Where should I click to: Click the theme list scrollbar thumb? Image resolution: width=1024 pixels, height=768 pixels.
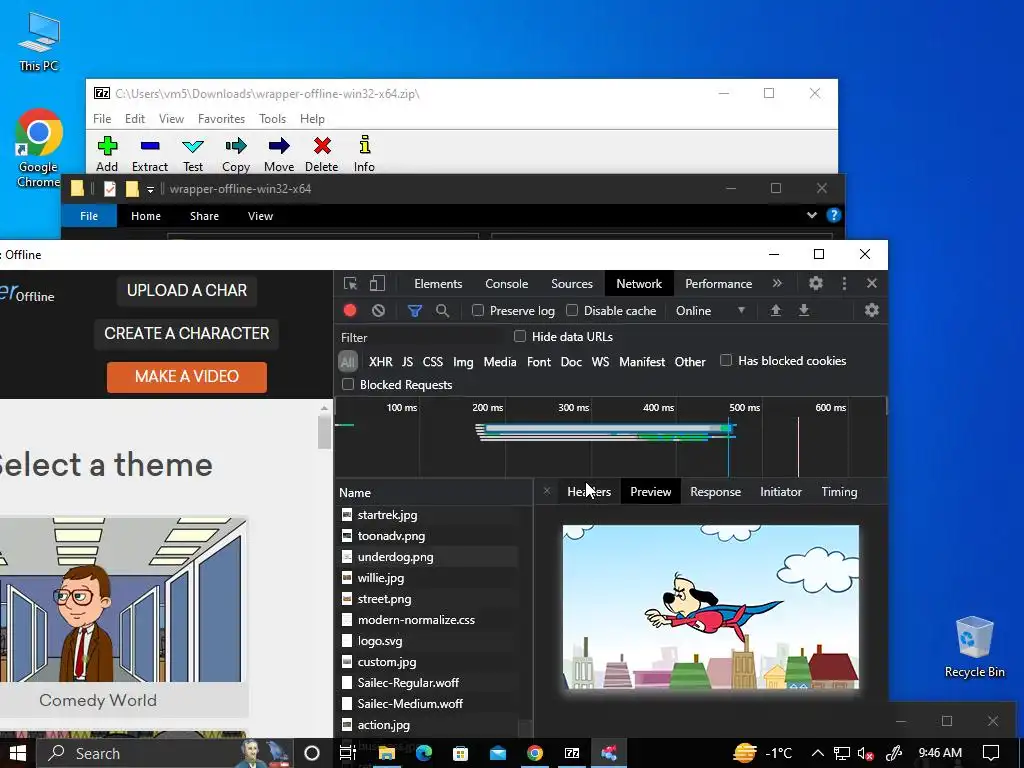click(x=325, y=432)
